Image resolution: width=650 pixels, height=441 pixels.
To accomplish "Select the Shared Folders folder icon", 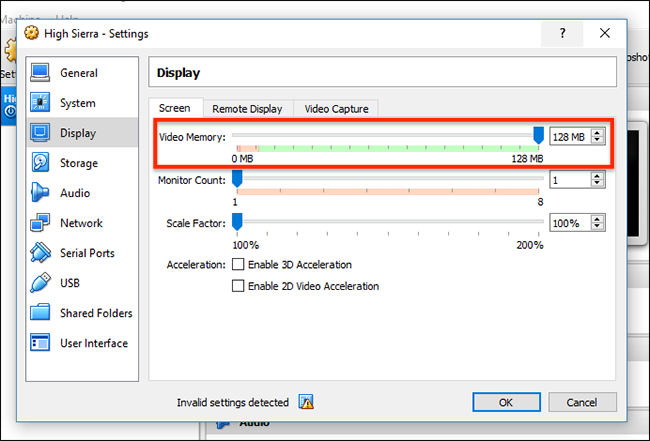I will click(40, 313).
